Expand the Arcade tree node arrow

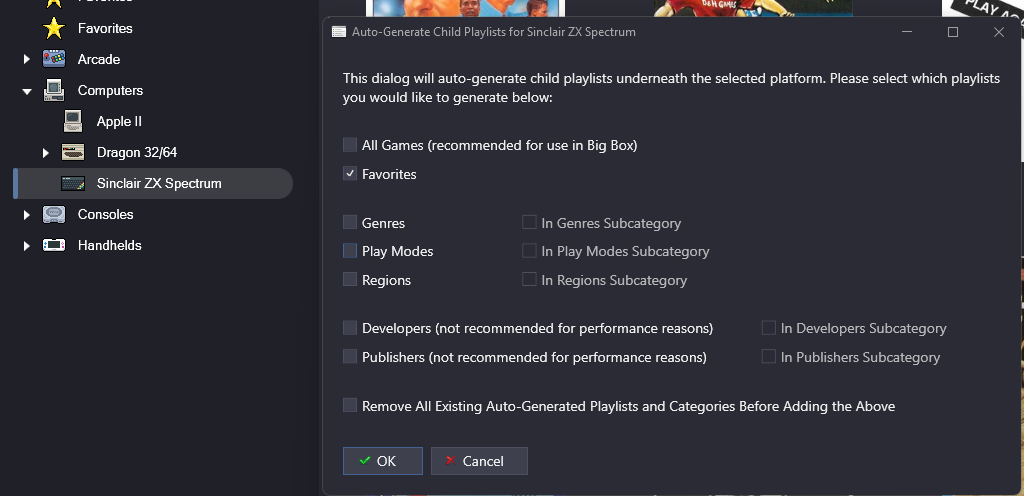(26, 59)
